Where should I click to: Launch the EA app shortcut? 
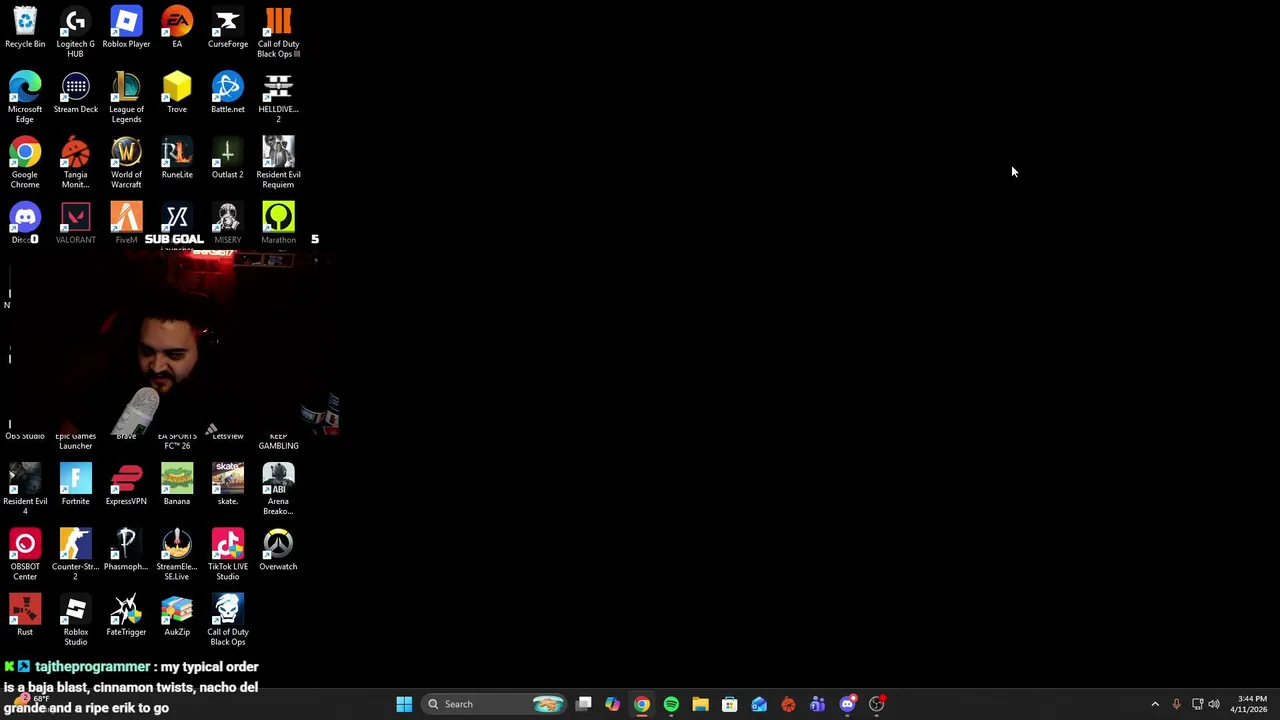click(x=177, y=28)
